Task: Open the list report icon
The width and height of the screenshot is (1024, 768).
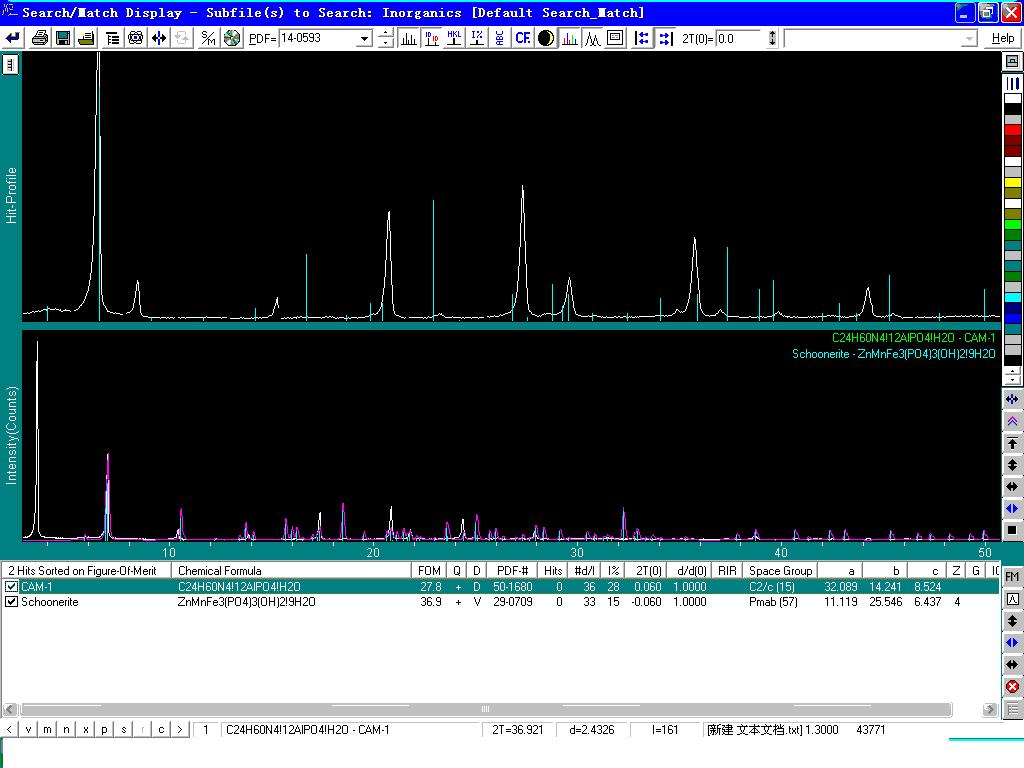Action: (113, 39)
